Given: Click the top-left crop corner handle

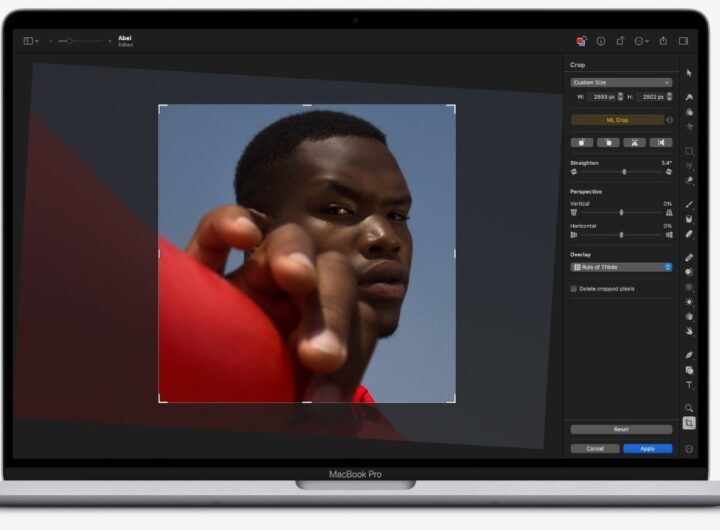Looking at the screenshot, I should (162, 108).
